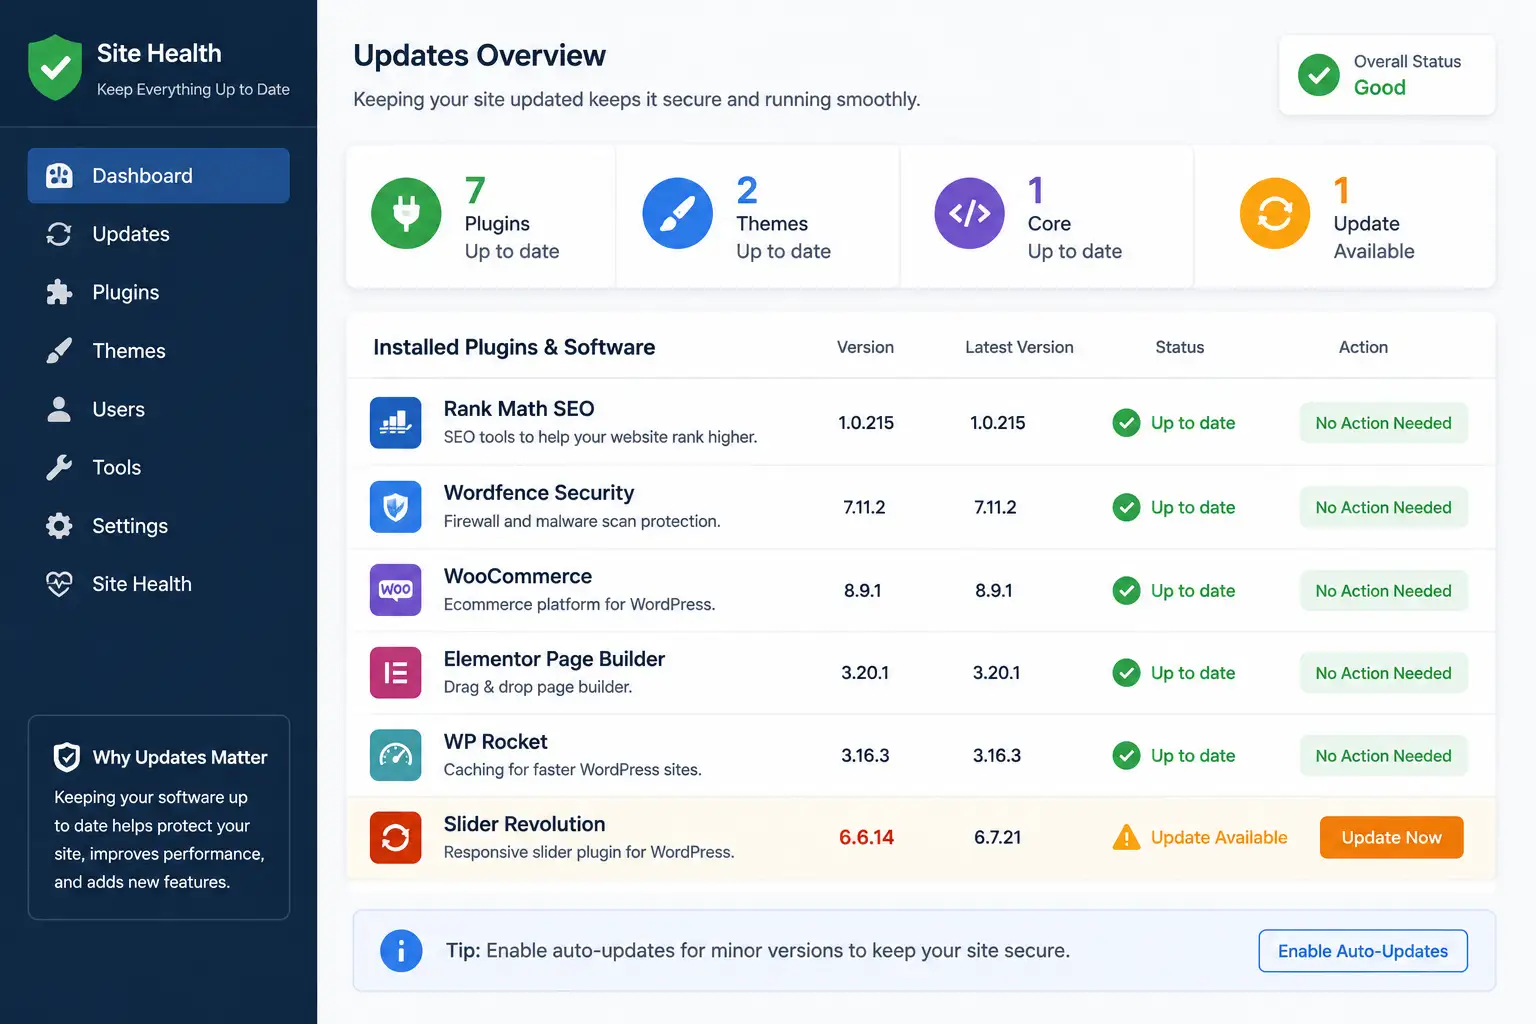The image size is (1536, 1024).
Task: Click the Updates Overview page title
Action: click(479, 55)
